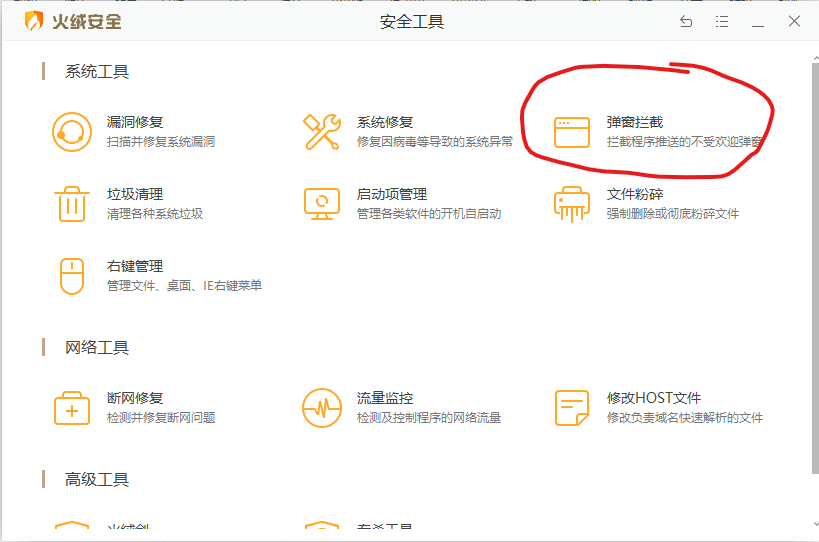Viewport: 819px width, 542px height.
Task: Click description 拦截程序推送的不受欢迎弹窗
Action: tap(685, 142)
